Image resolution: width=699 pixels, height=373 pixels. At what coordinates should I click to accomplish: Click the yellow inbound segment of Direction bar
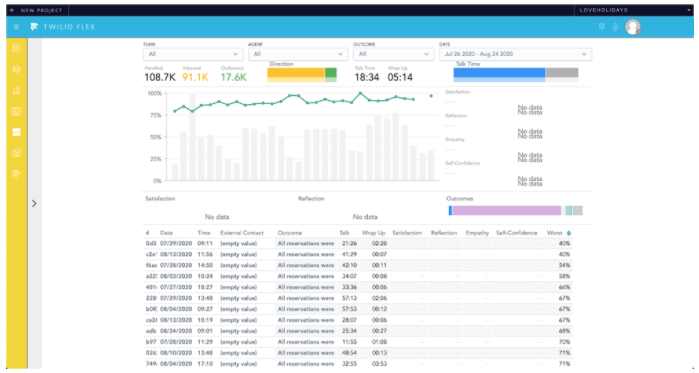pos(296,73)
